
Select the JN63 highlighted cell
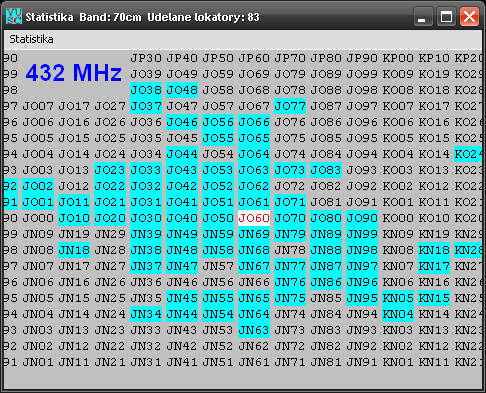click(x=254, y=330)
